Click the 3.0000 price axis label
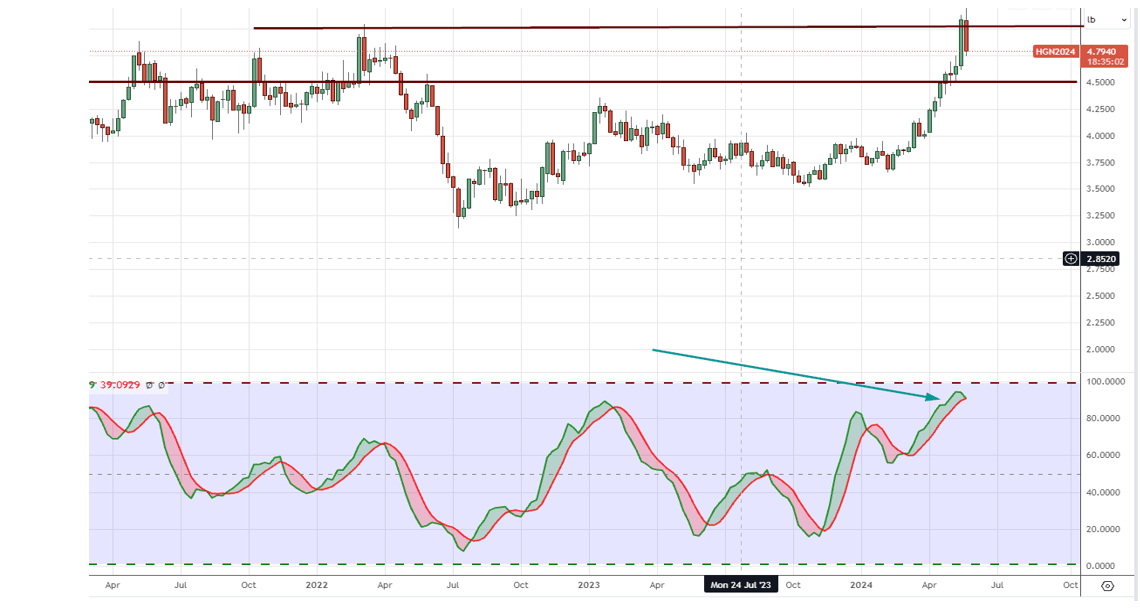Viewport: 1140px width, 609px height. pos(1101,243)
